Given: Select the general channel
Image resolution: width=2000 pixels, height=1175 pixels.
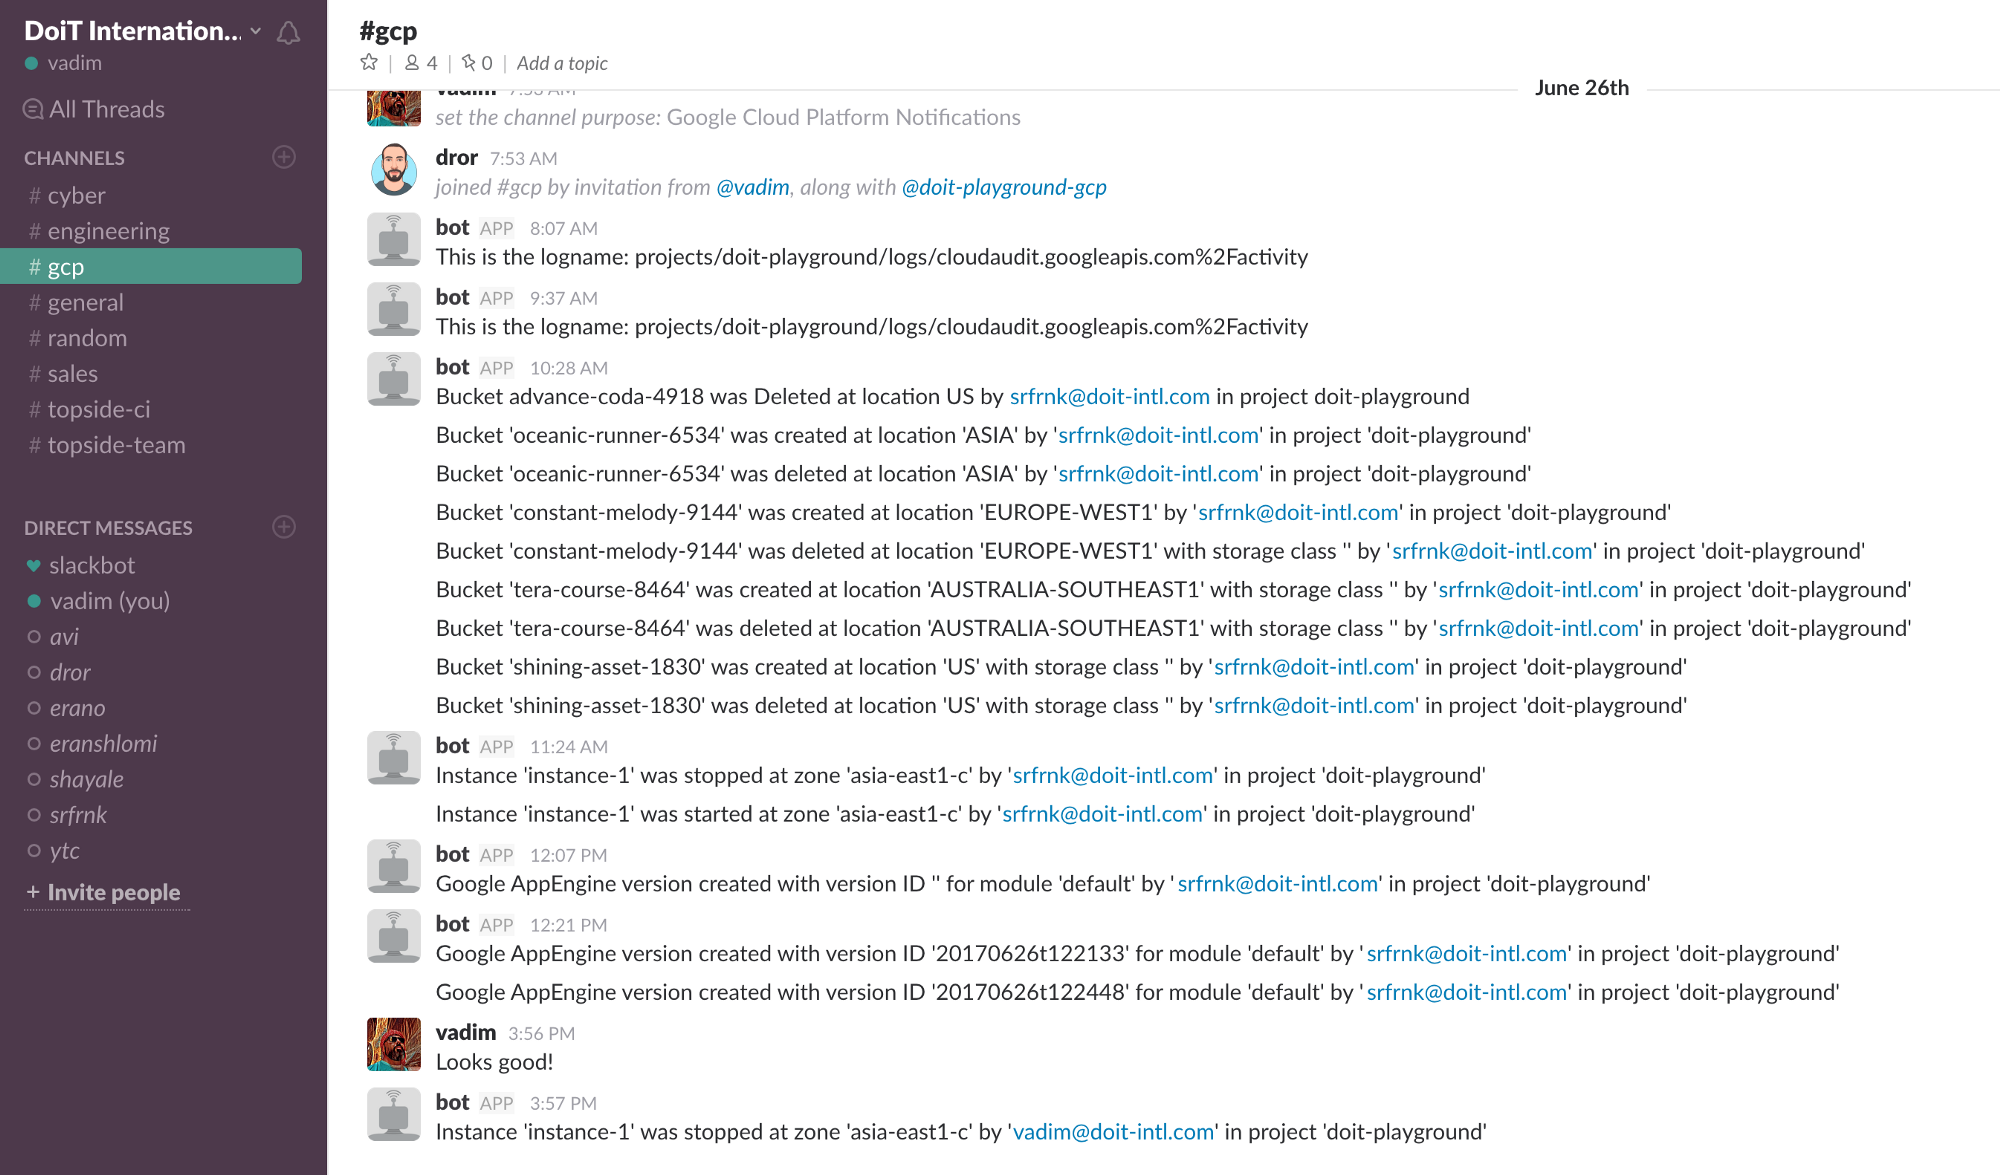Looking at the screenshot, I should point(85,302).
